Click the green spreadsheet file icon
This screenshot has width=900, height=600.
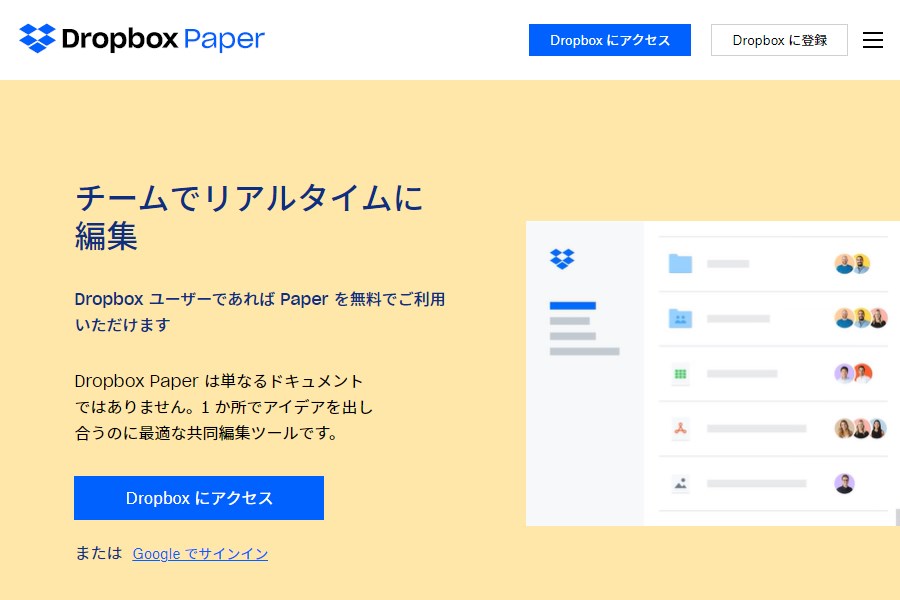tap(680, 374)
